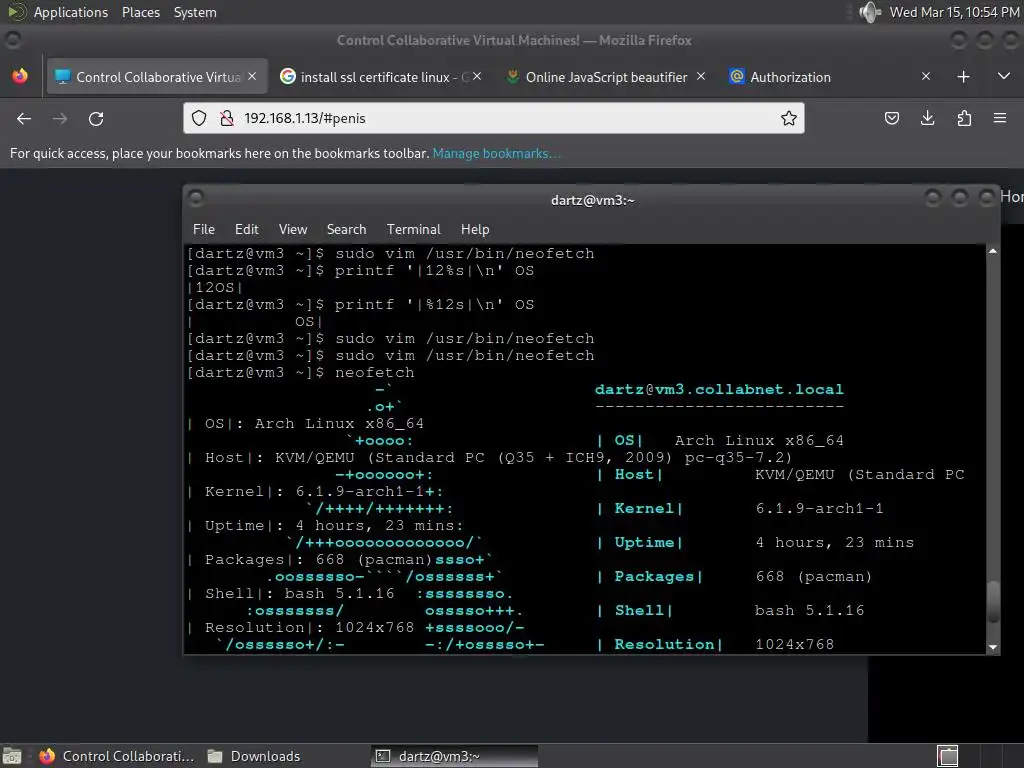Image resolution: width=1024 pixels, height=768 pixels.
Task: Click the bold Packages| label
Action: pyautogui.click(x=658, y=576)
